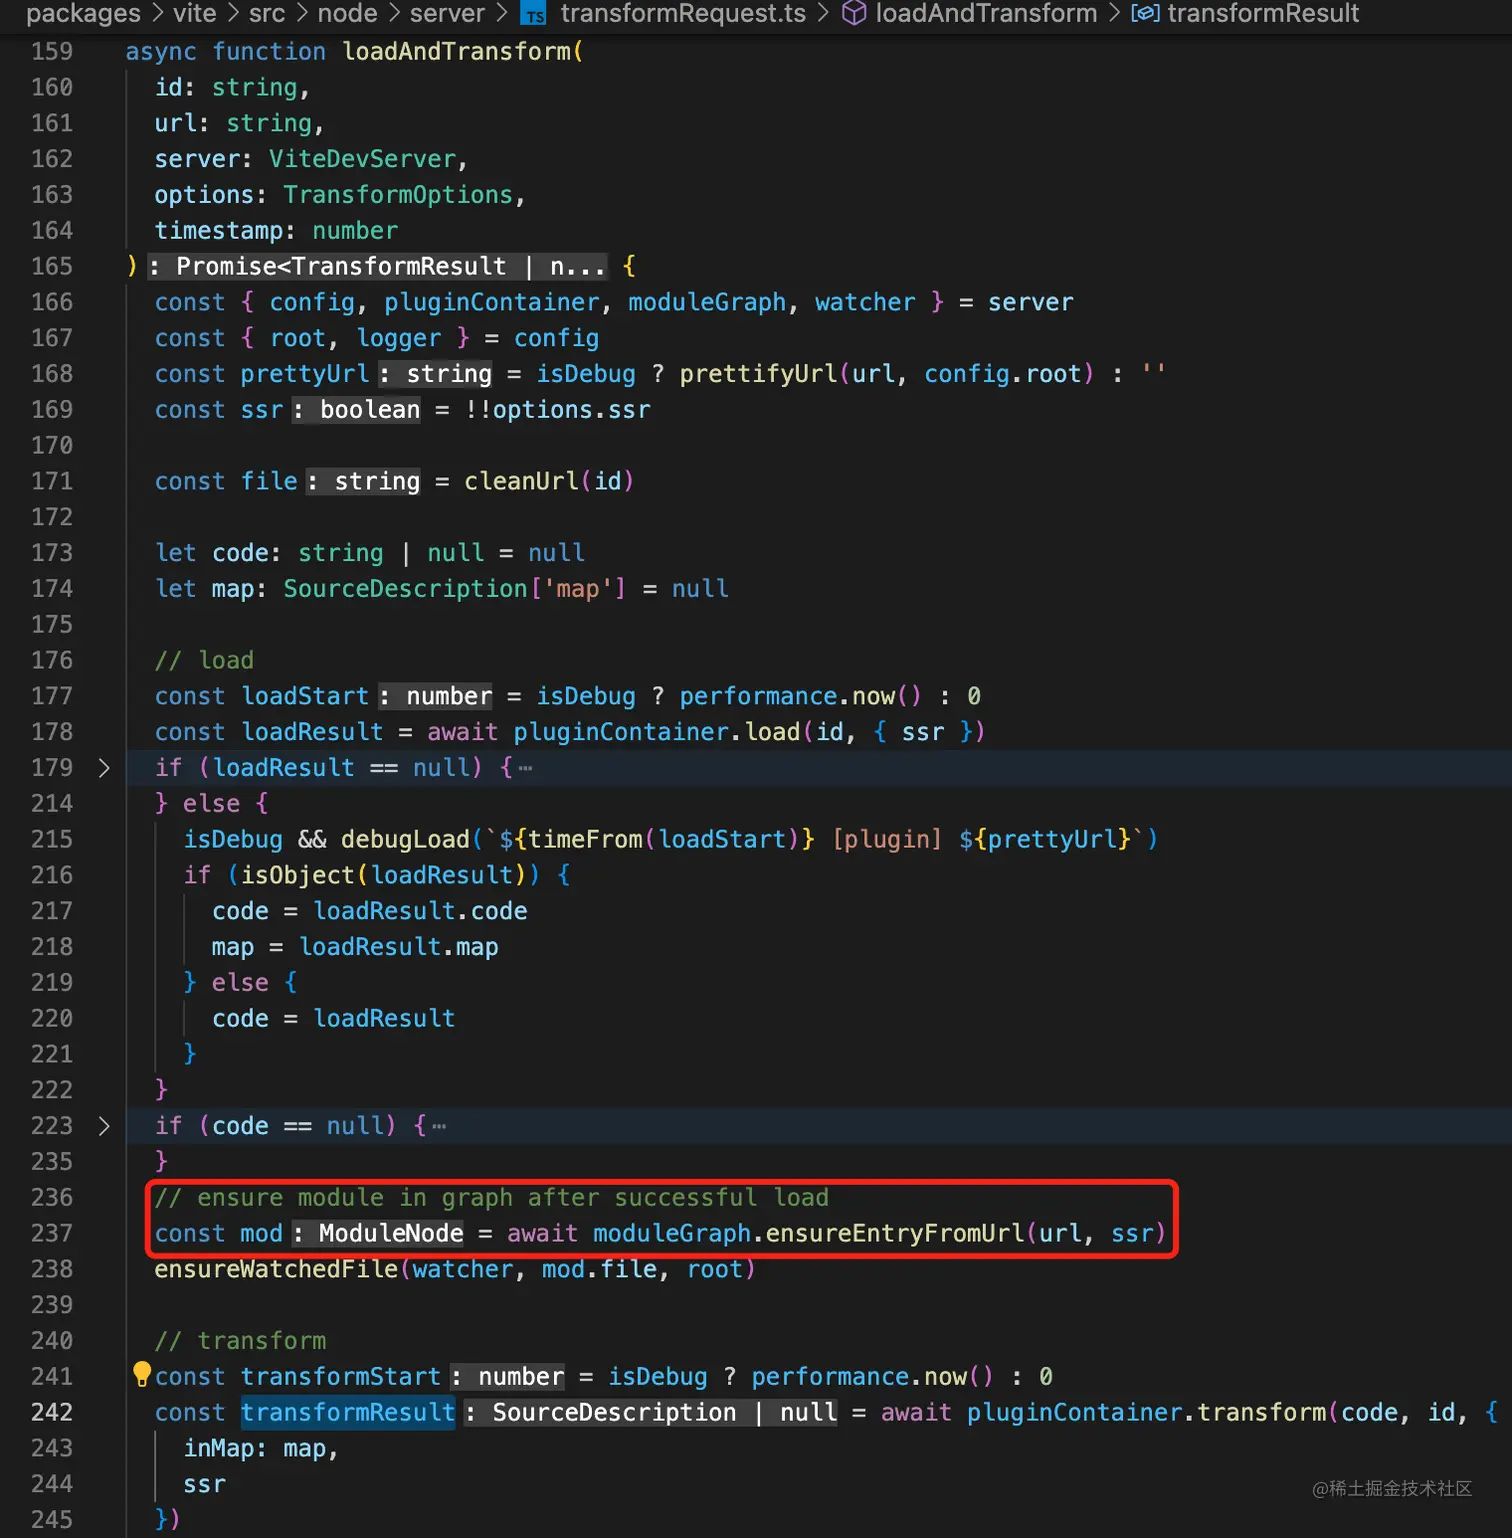Select the transformResult breadcrumb item
The height and width of the screenshot is (1538, 1512).
pyautogui.click(x=1263, y=13)
